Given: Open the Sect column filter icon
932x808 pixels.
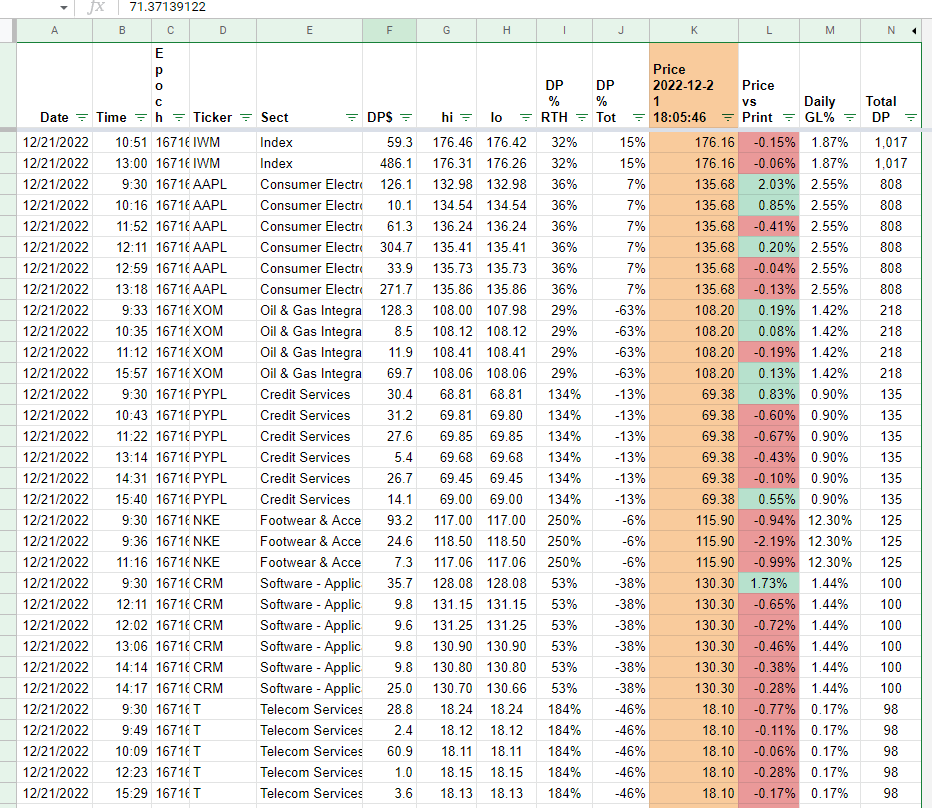Looking at the screenshot, I should (x=352, y=118).
